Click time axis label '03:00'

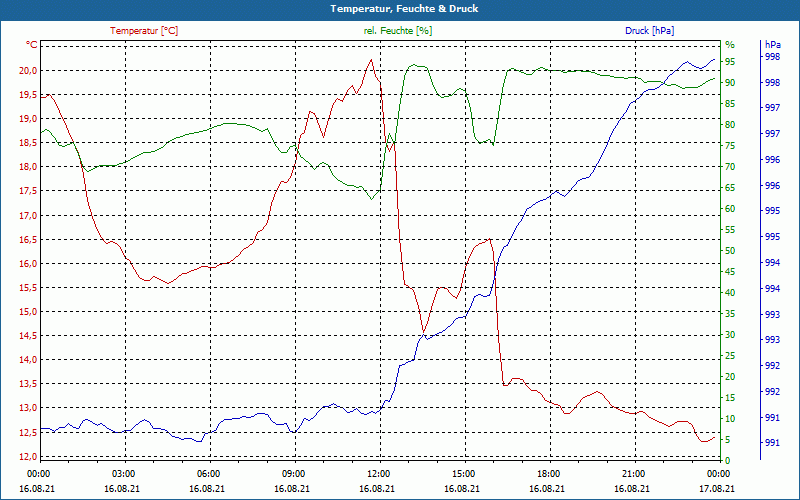[122, 473]
